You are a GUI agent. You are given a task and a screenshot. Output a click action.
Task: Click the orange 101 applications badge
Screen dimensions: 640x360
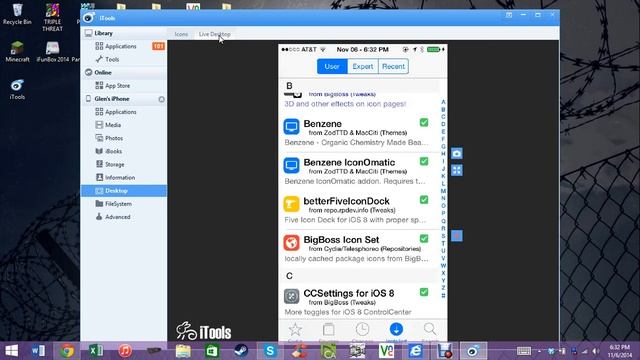(158, 46)
